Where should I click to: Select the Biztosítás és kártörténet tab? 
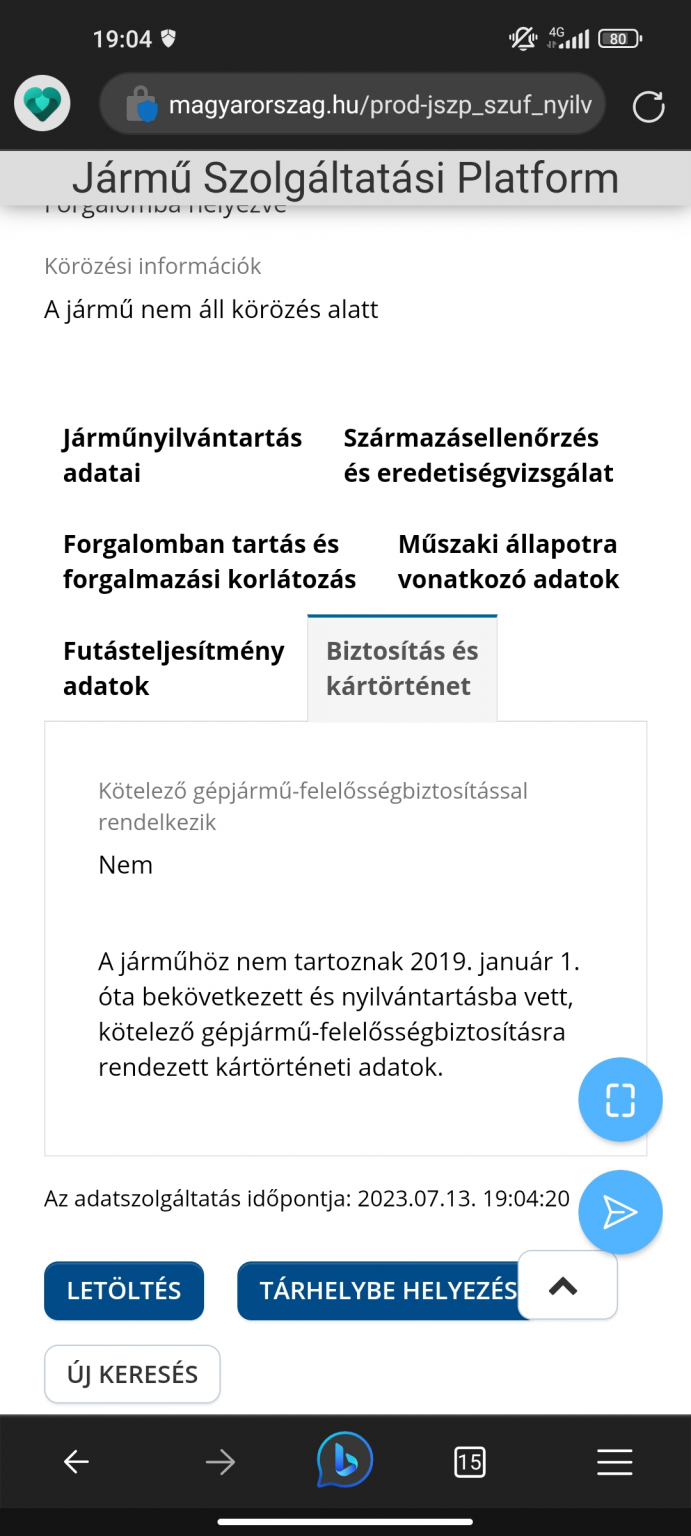pos(402,668)
